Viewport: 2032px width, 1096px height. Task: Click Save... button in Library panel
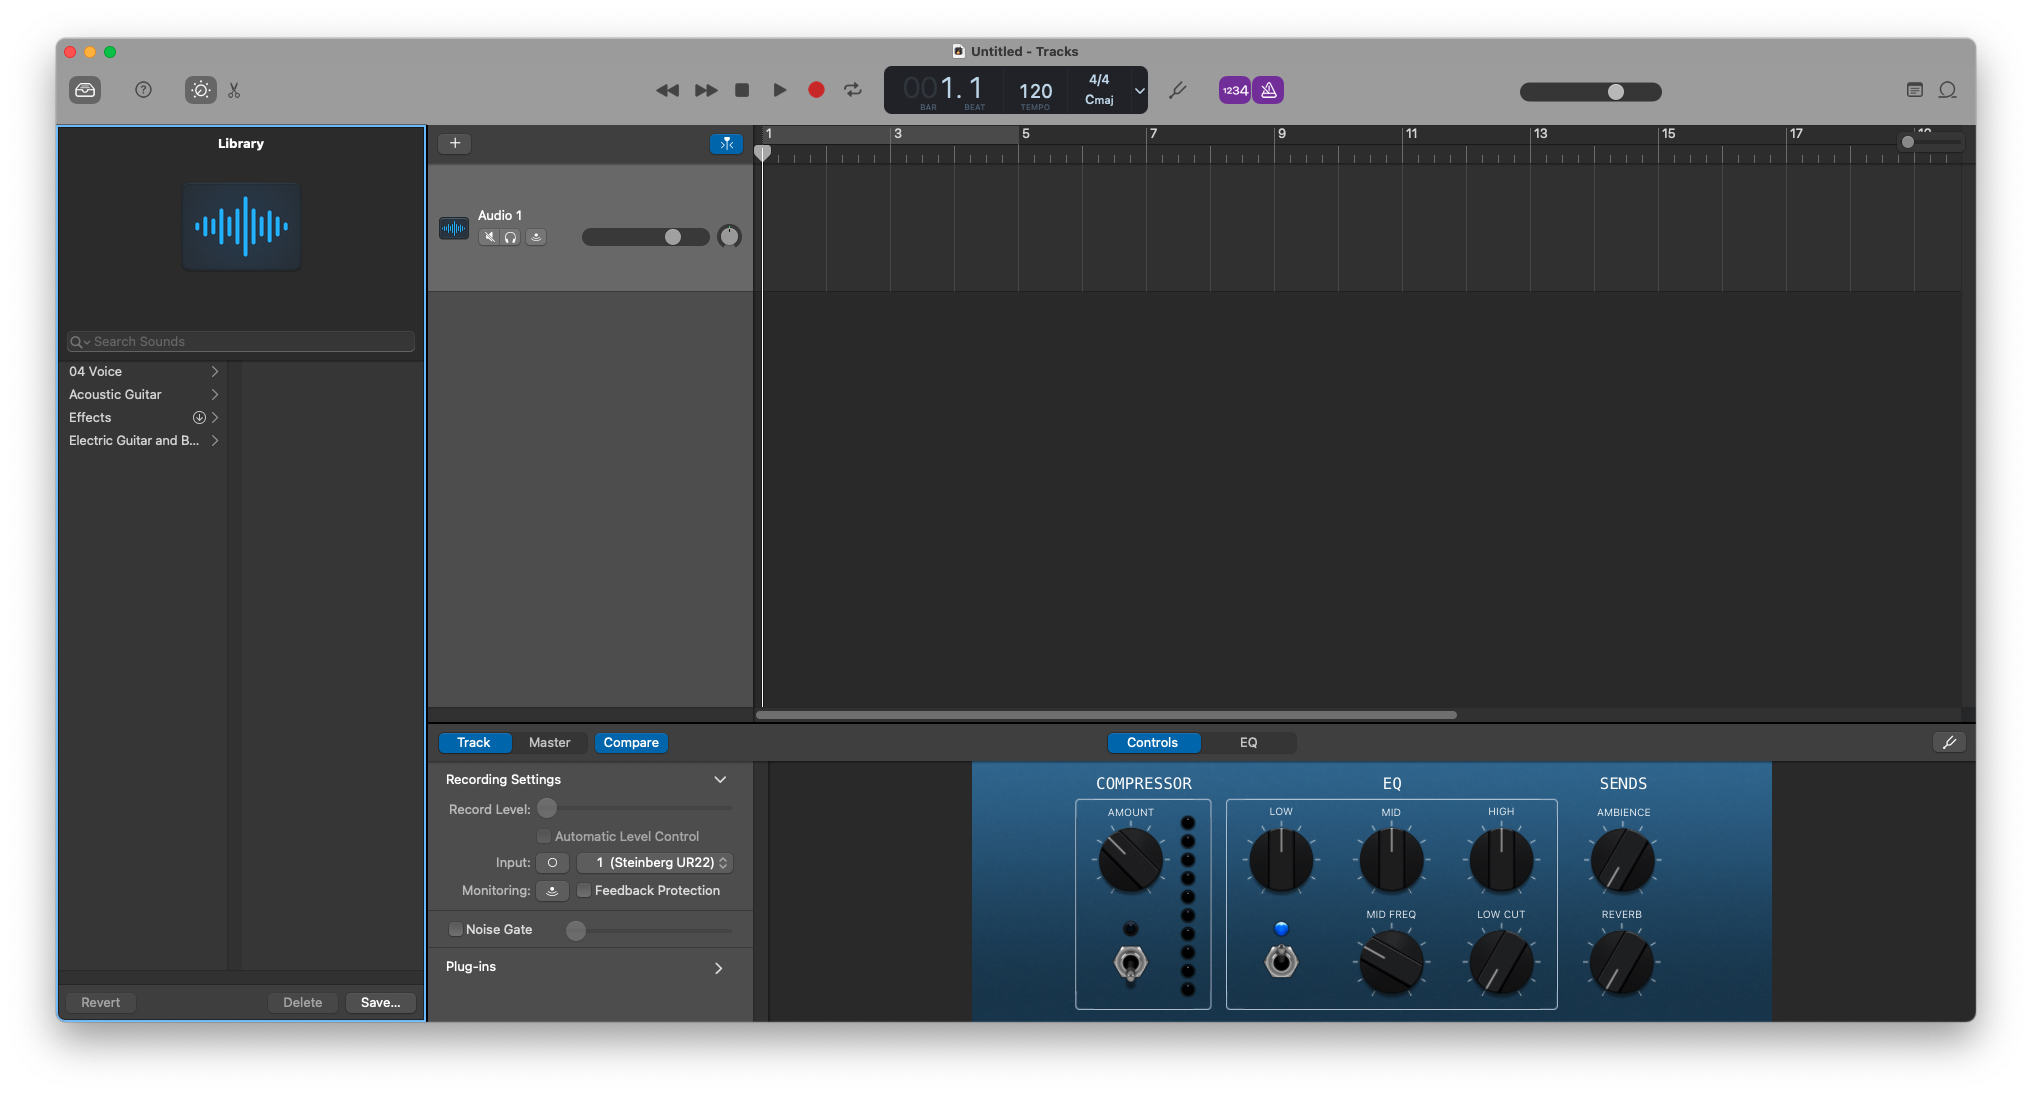coord(380,1003)
